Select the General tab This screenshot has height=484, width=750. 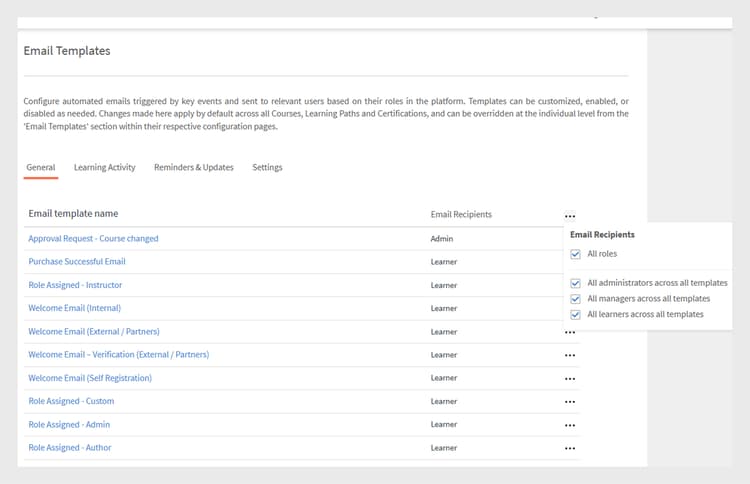(41, 167)
